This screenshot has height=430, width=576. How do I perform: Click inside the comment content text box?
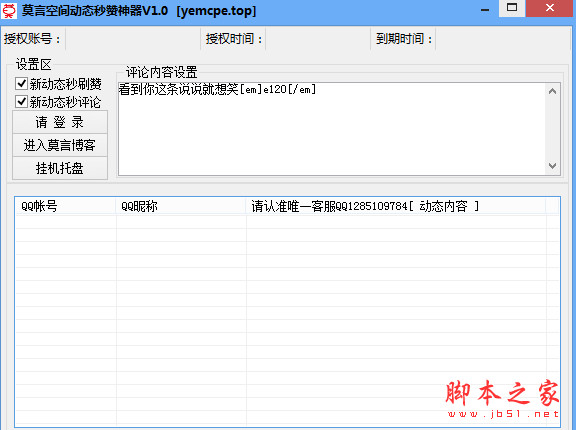332,129
